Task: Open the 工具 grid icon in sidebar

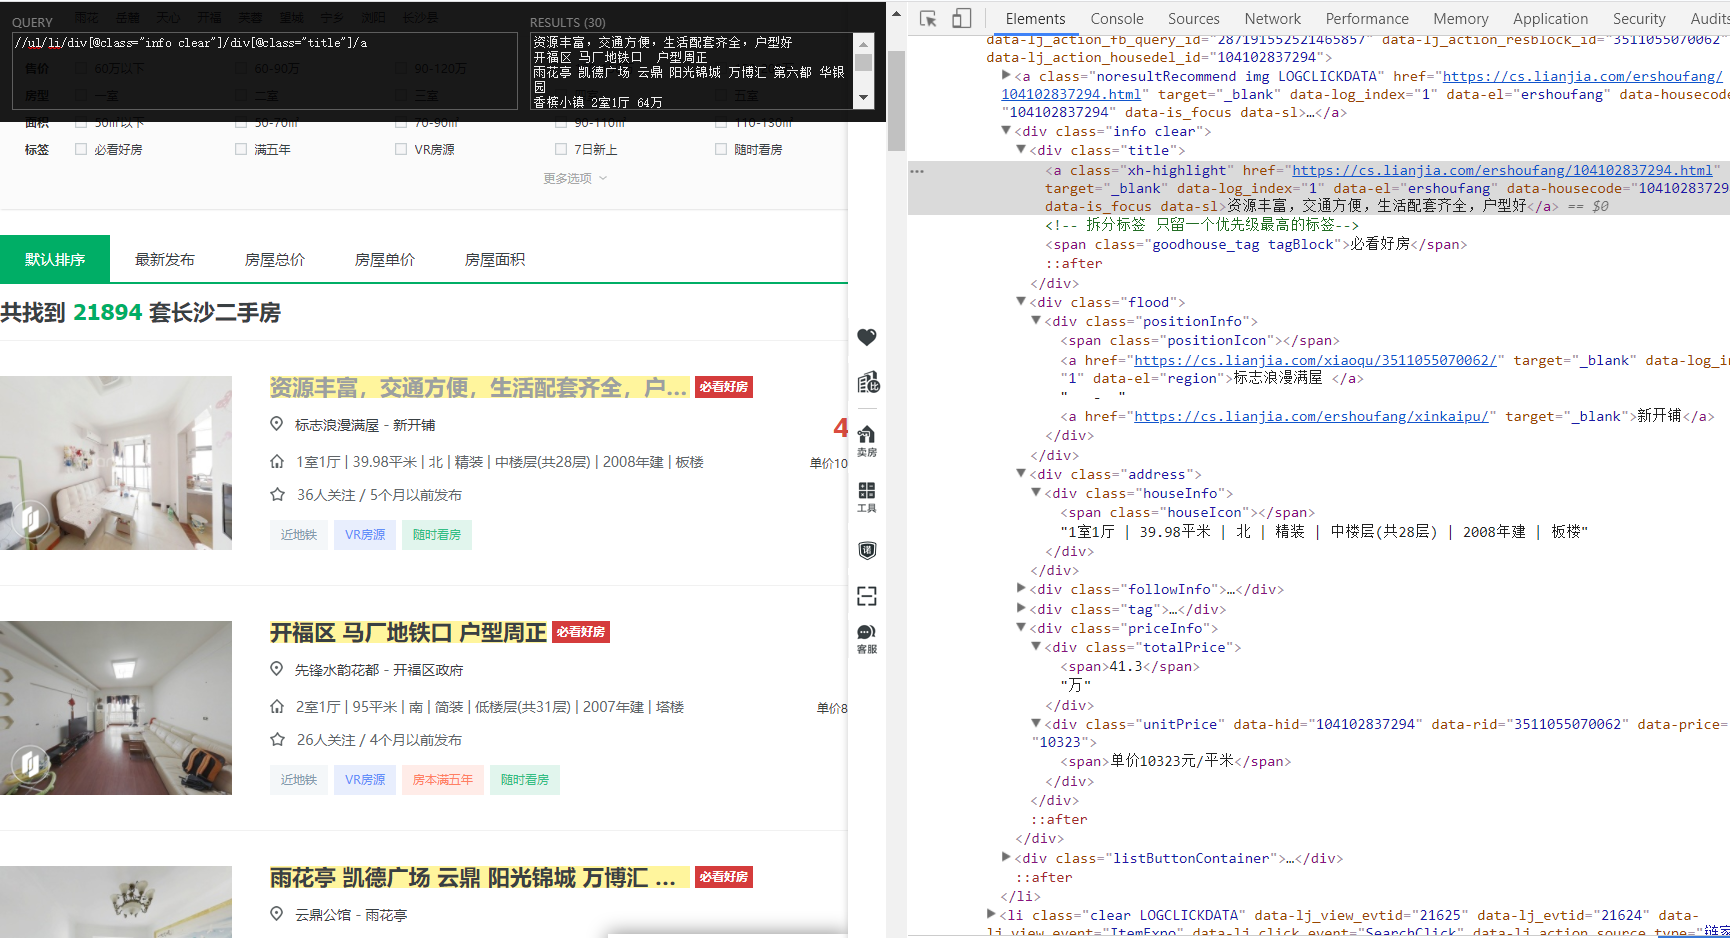Action: [867, 497]
